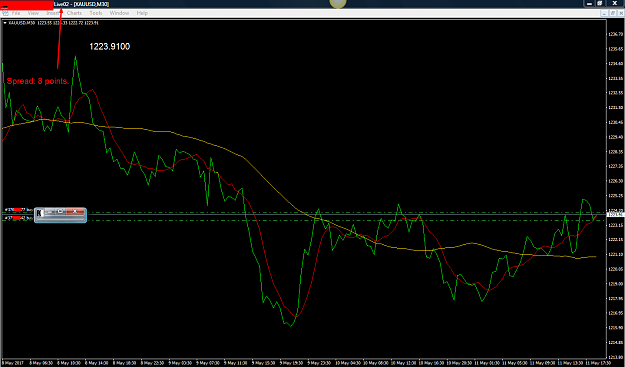The height and width of the screenshot is (367, 625).
Task: Open the Help menu
Action: (x=142, y=13)
